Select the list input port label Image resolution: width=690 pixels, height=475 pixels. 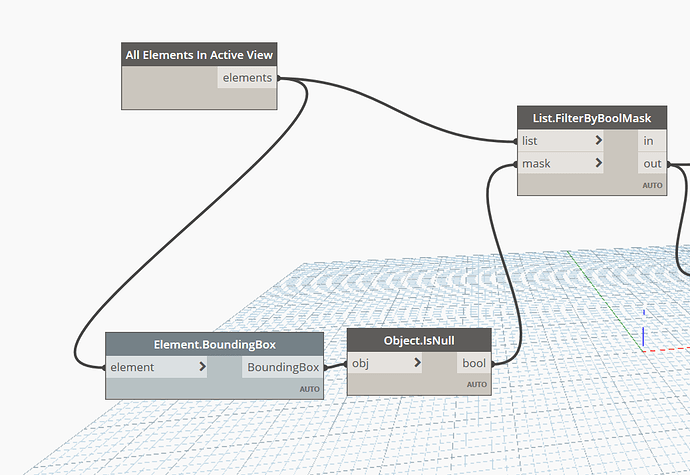point(529,141)
